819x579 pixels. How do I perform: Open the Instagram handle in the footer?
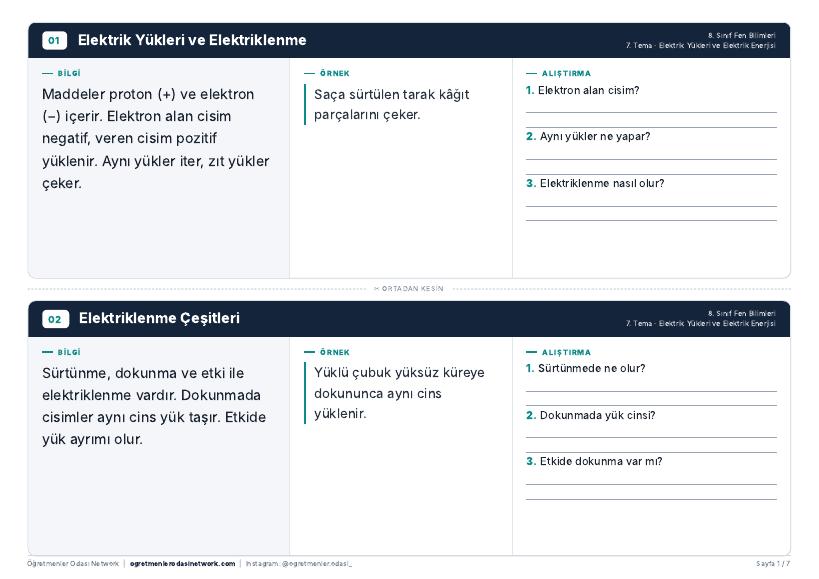tap(299, 564)
